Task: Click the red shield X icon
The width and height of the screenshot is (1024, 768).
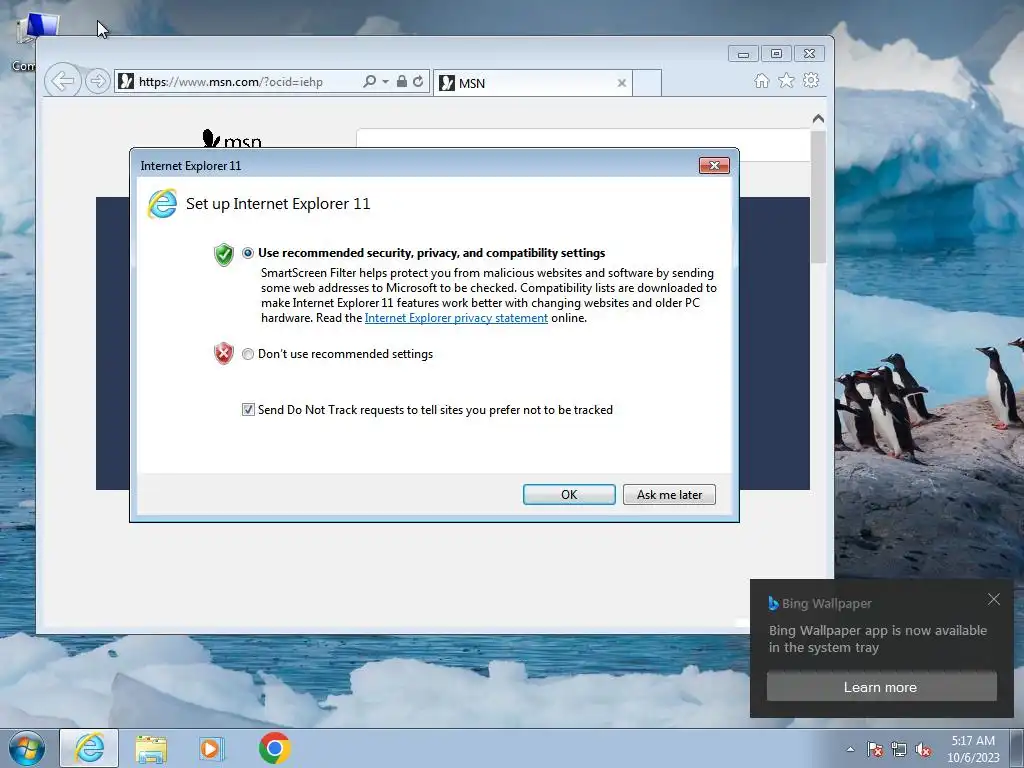Action: 224,353
